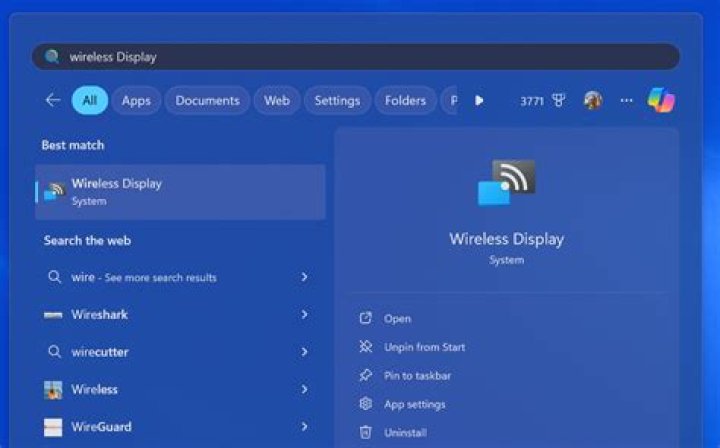The height and width of the screenshot is (448, 720).
Task: Select the wirecutter search suggestion
Action: pyautogui.click(x=180, y=352)
